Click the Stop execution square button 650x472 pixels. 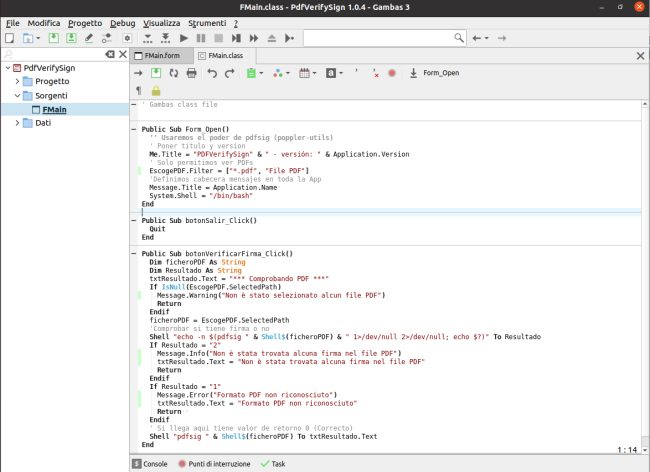point(218,38)
